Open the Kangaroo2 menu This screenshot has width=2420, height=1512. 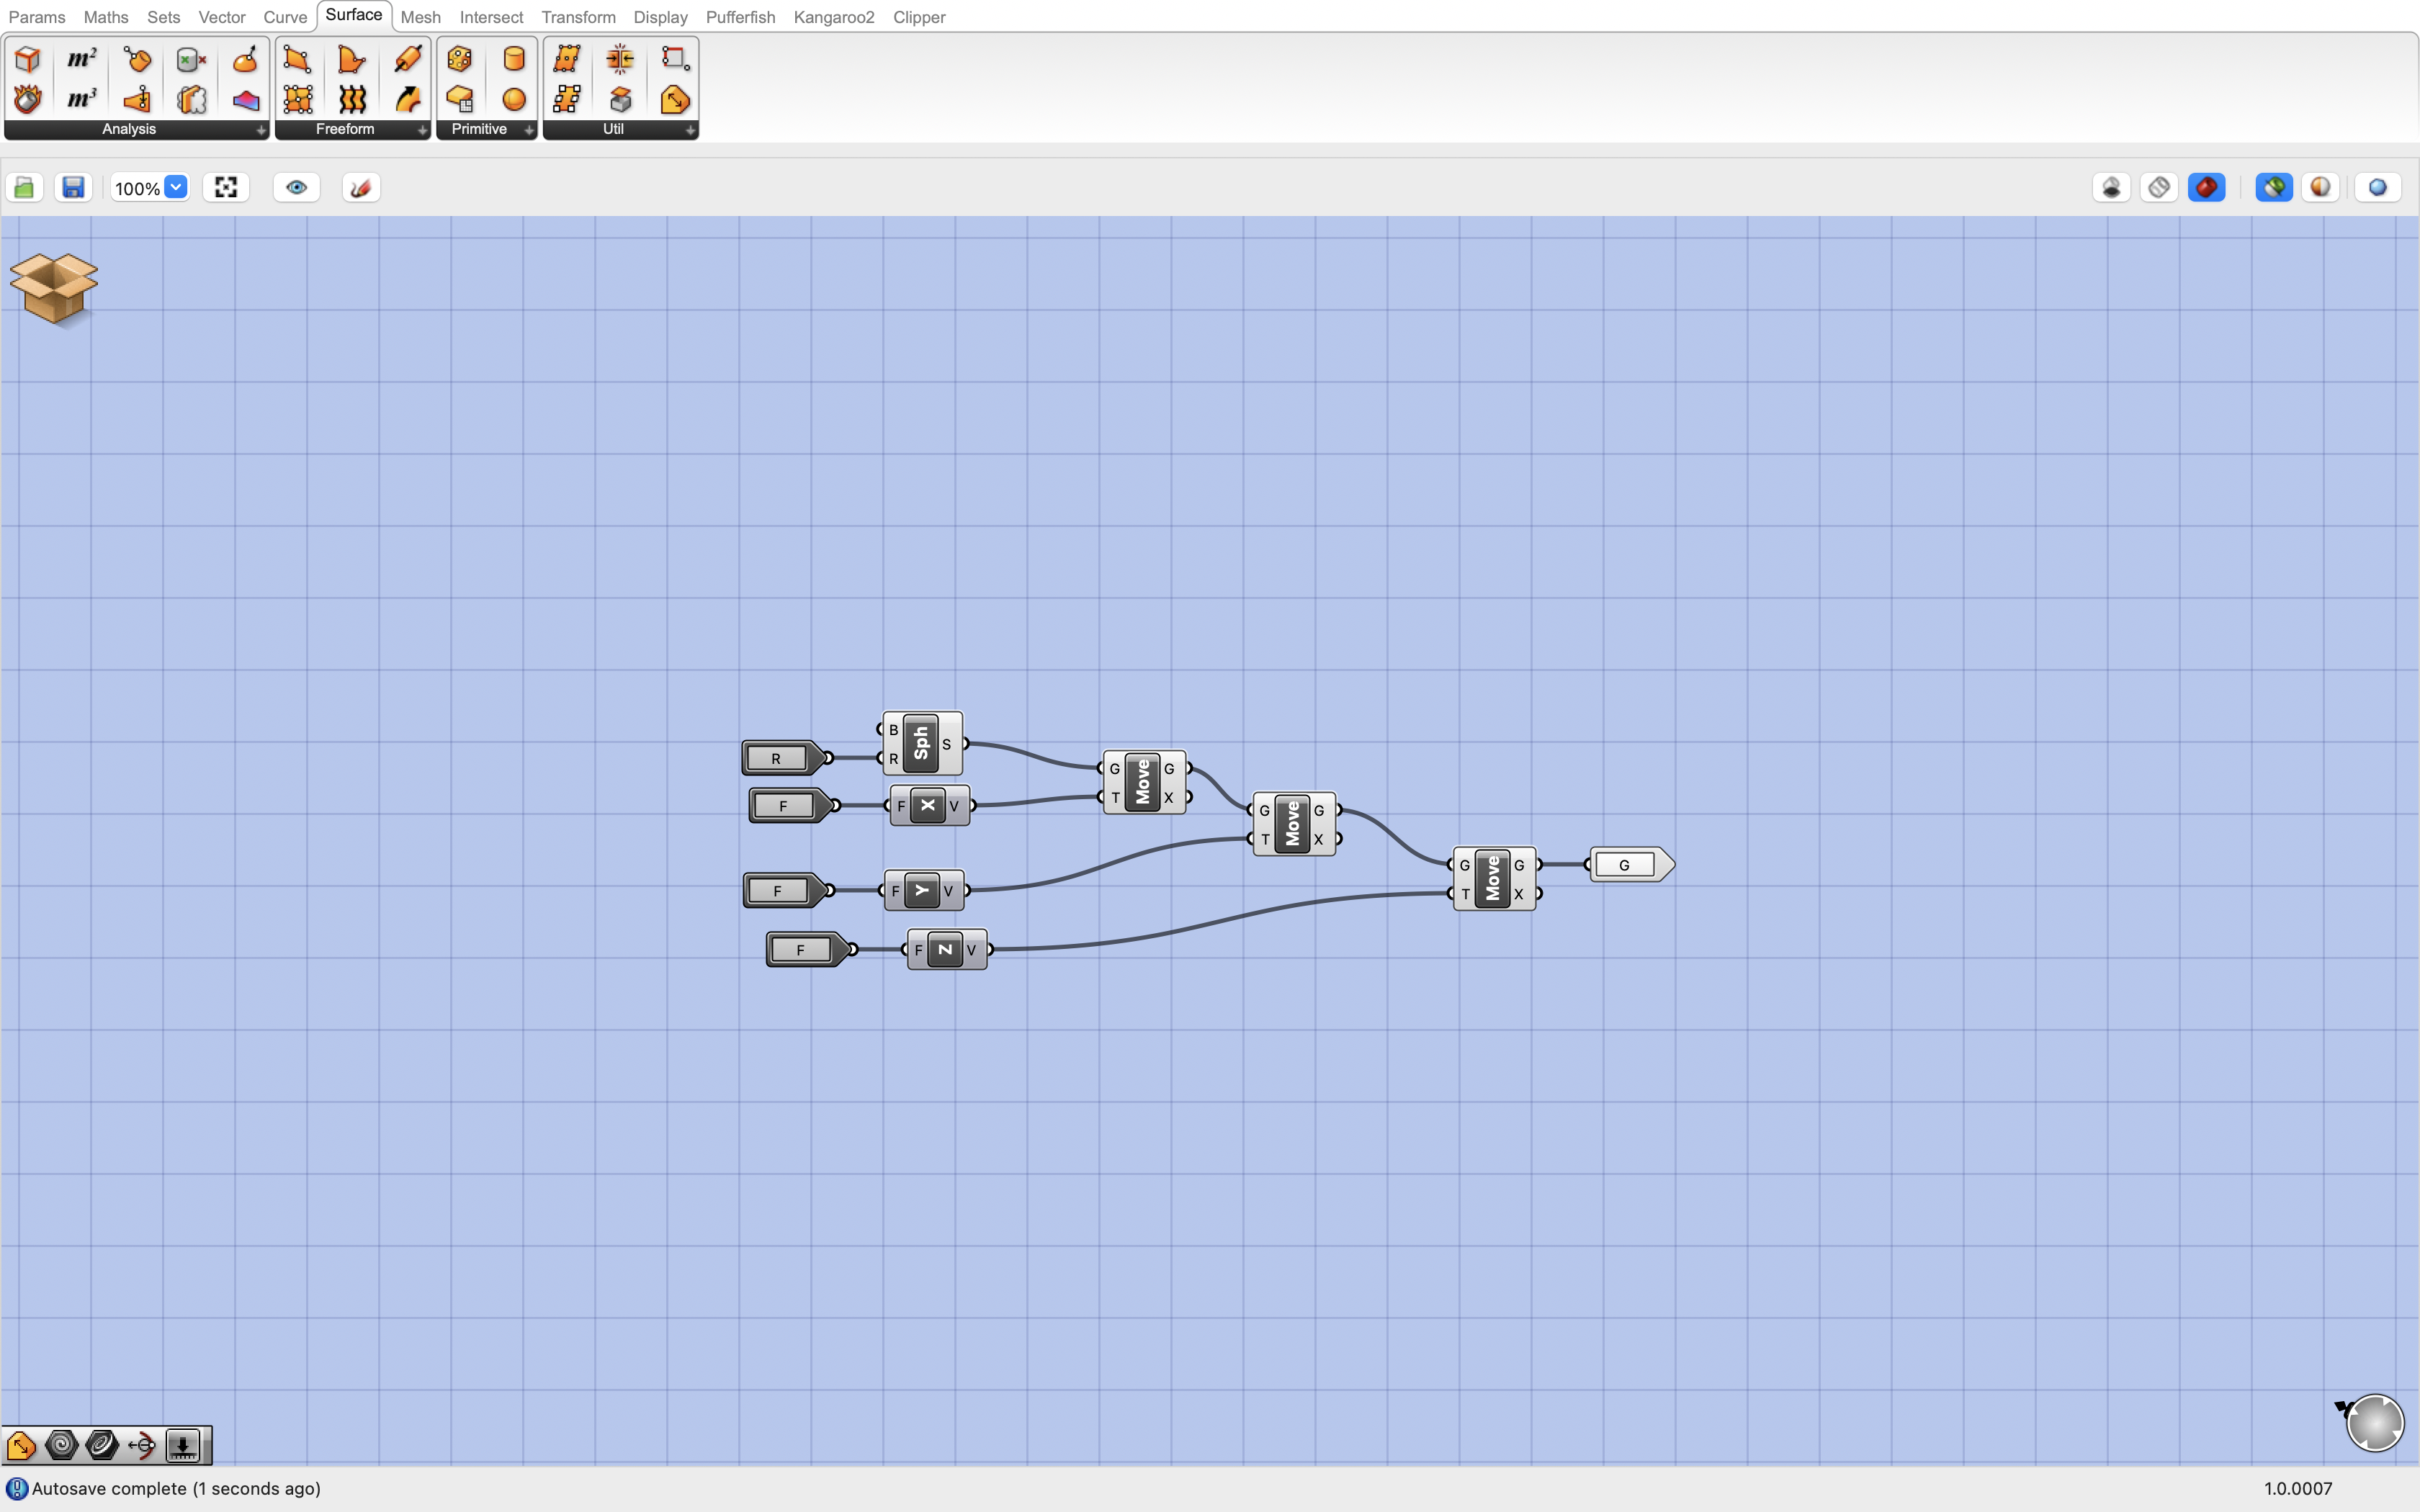coord(834,17)
